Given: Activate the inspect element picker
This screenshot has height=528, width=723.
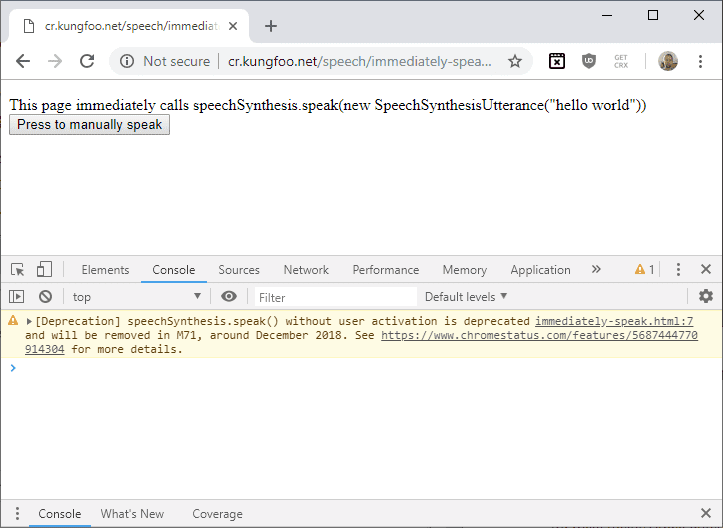Looking at the screenshot, I should (18, 269).
